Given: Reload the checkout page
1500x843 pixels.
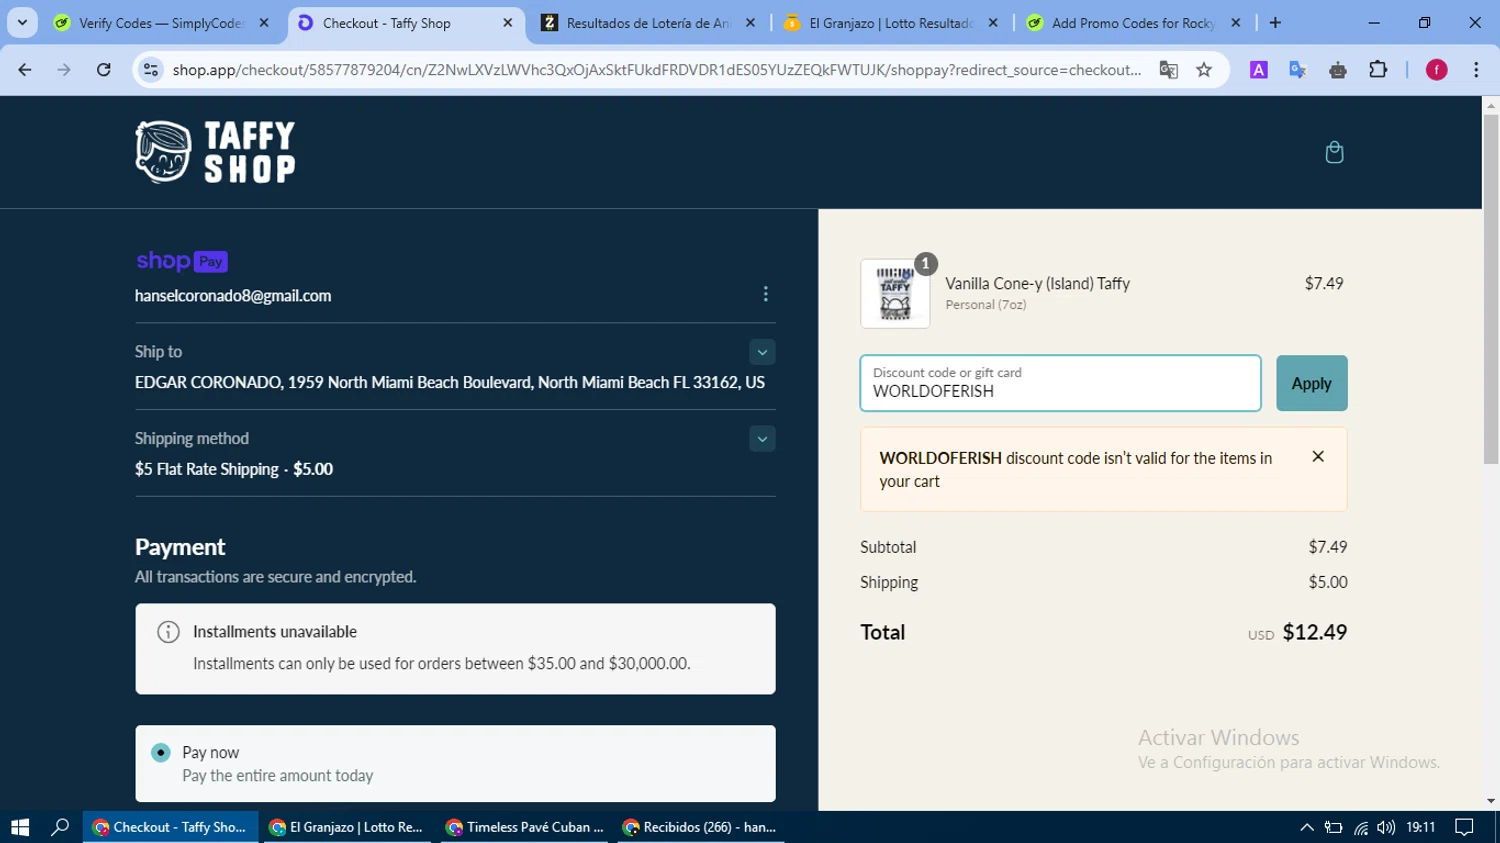Looking at the screenshot, I should 103,70.
